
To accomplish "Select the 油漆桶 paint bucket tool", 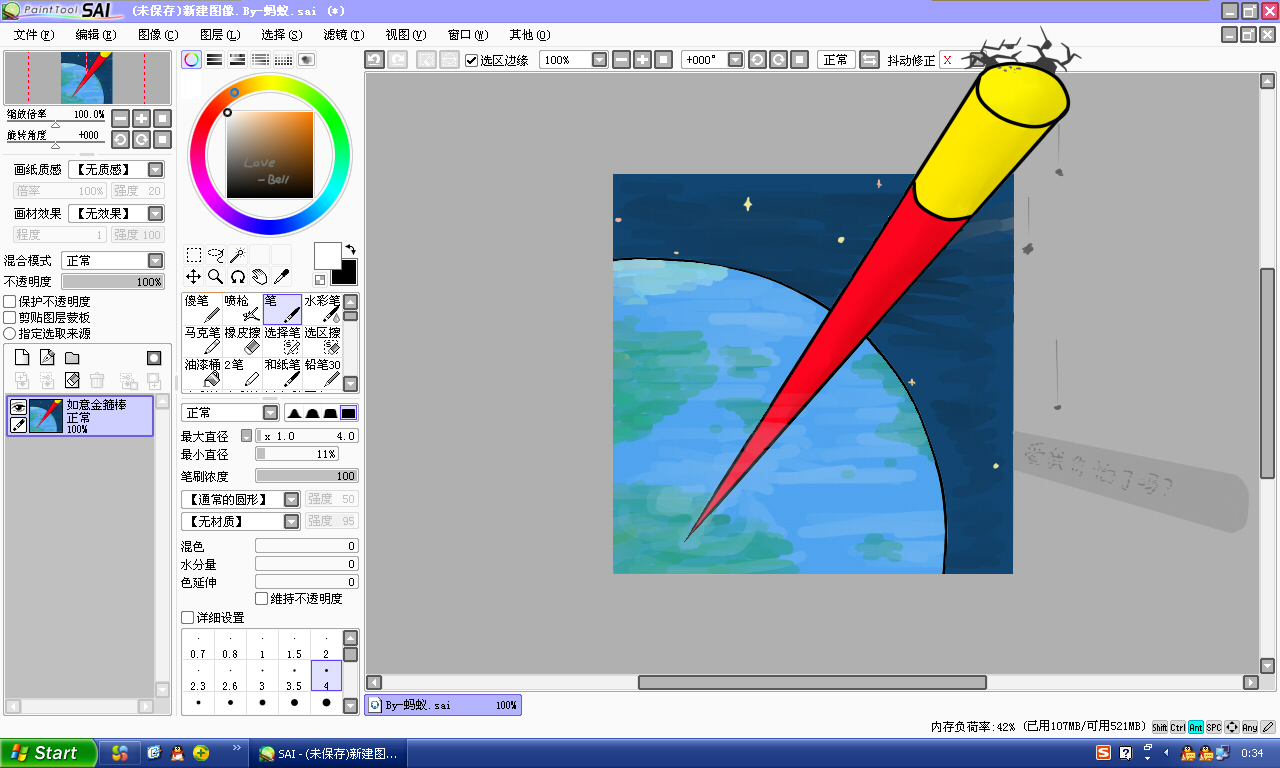I will [202, 373].
